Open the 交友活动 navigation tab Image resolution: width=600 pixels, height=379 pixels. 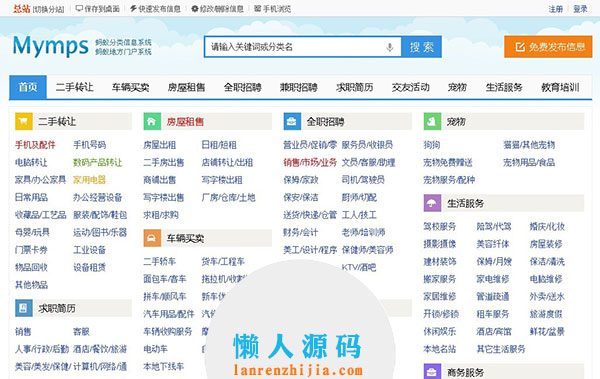click(411, 87)
